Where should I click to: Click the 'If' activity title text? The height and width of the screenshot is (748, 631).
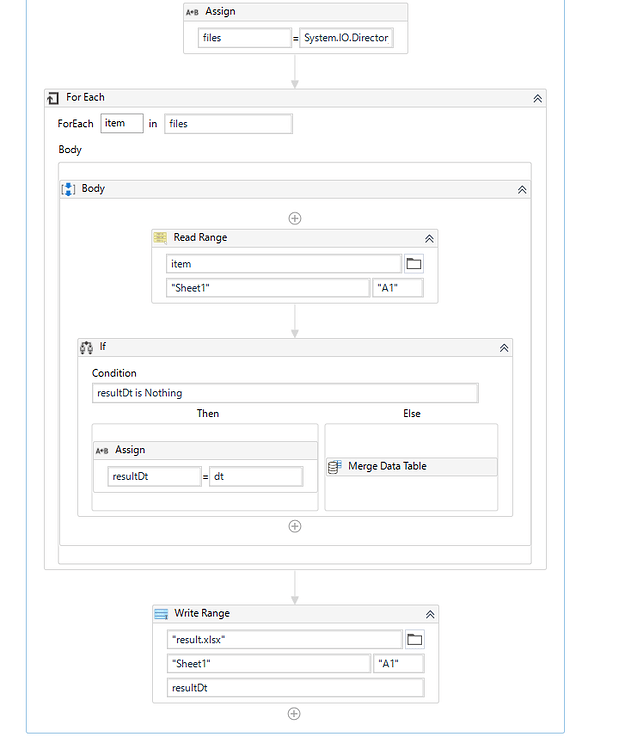(x=103, y=346)
